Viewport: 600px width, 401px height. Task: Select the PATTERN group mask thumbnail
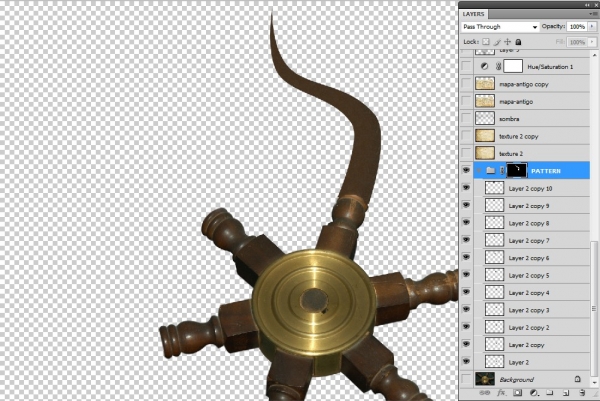[517, 171]
